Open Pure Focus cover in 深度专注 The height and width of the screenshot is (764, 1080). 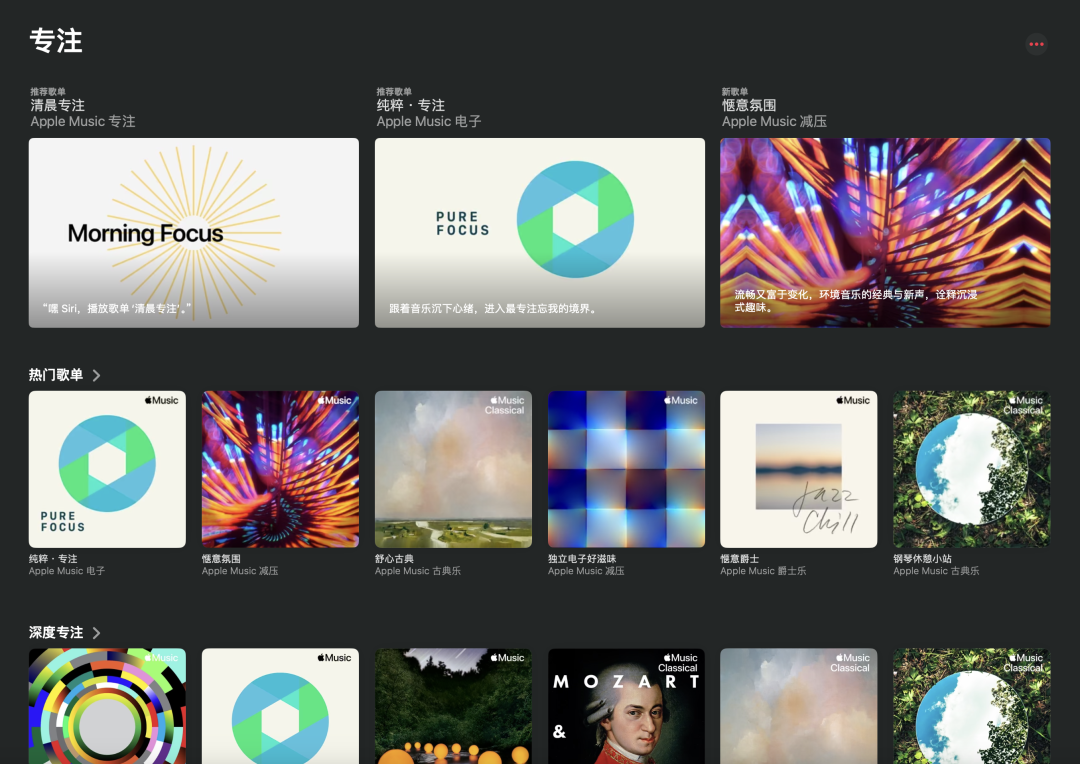click(x=280, y=706)
